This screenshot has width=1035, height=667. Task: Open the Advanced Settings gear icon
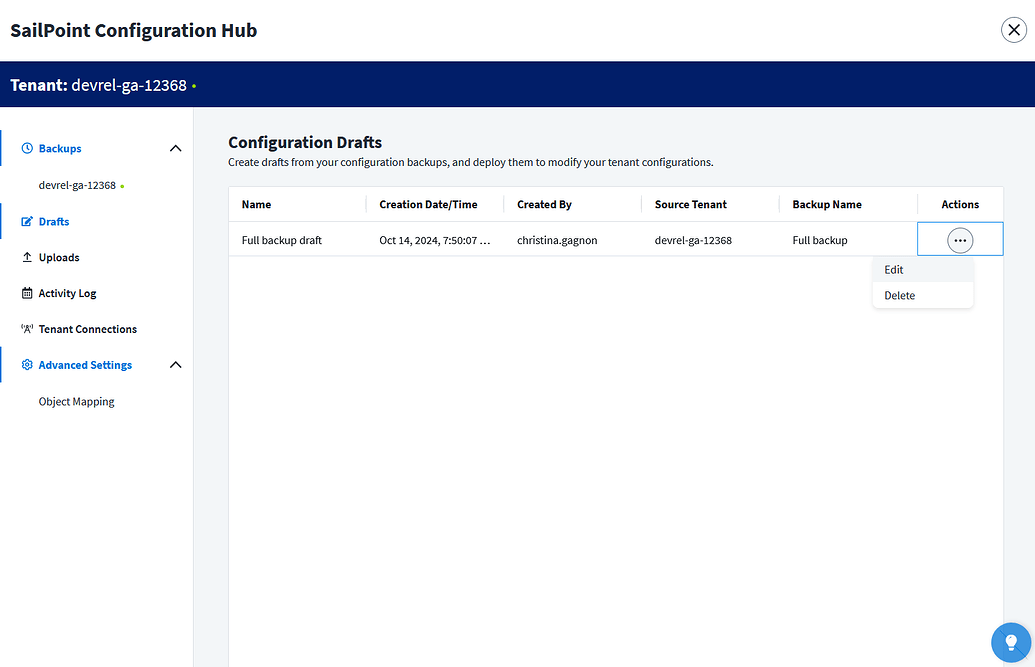click(x=26, y=364)
